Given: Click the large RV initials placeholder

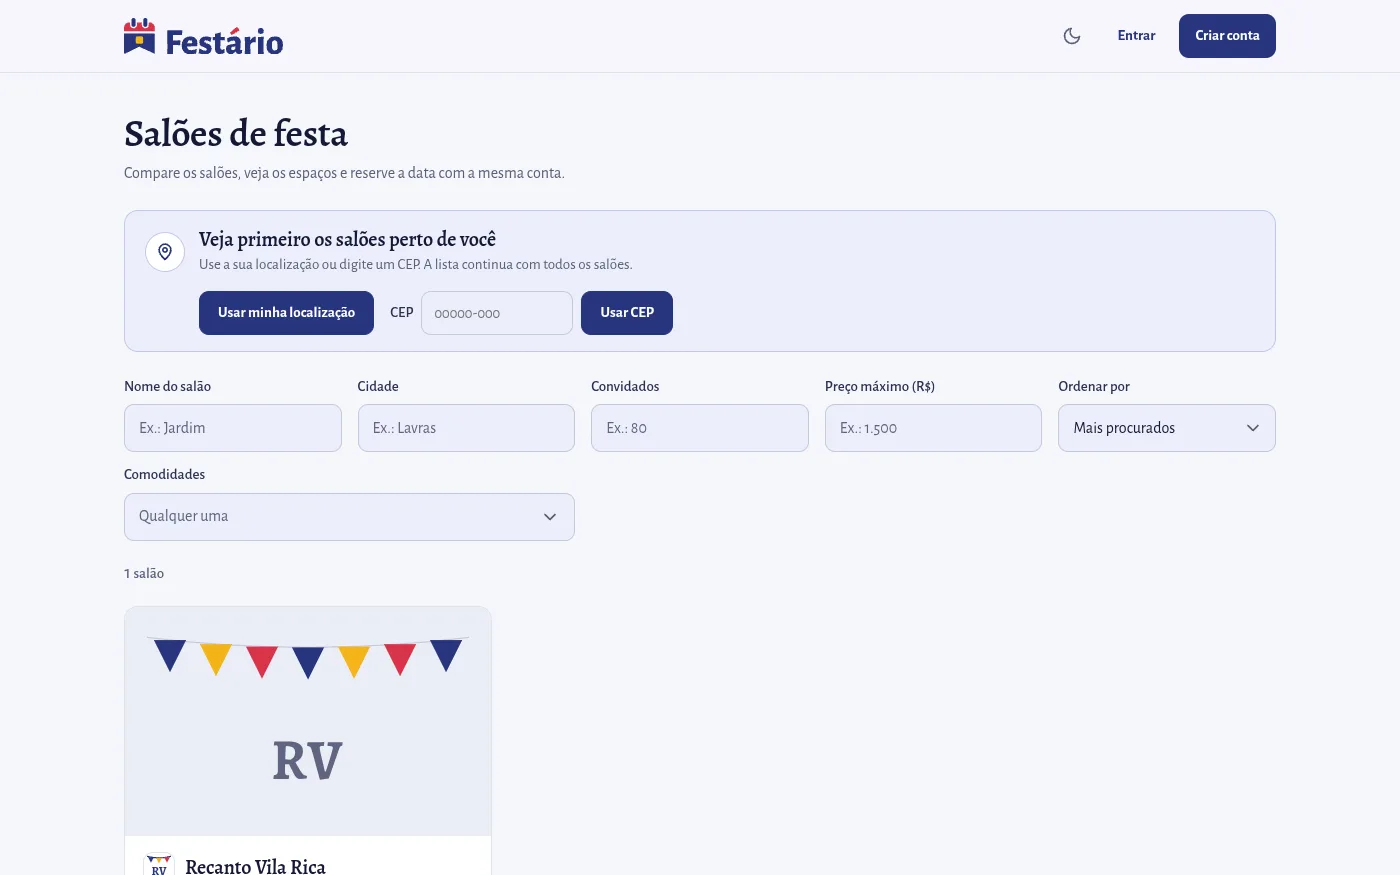Looking at the screenshot, I should click(308, 761).
